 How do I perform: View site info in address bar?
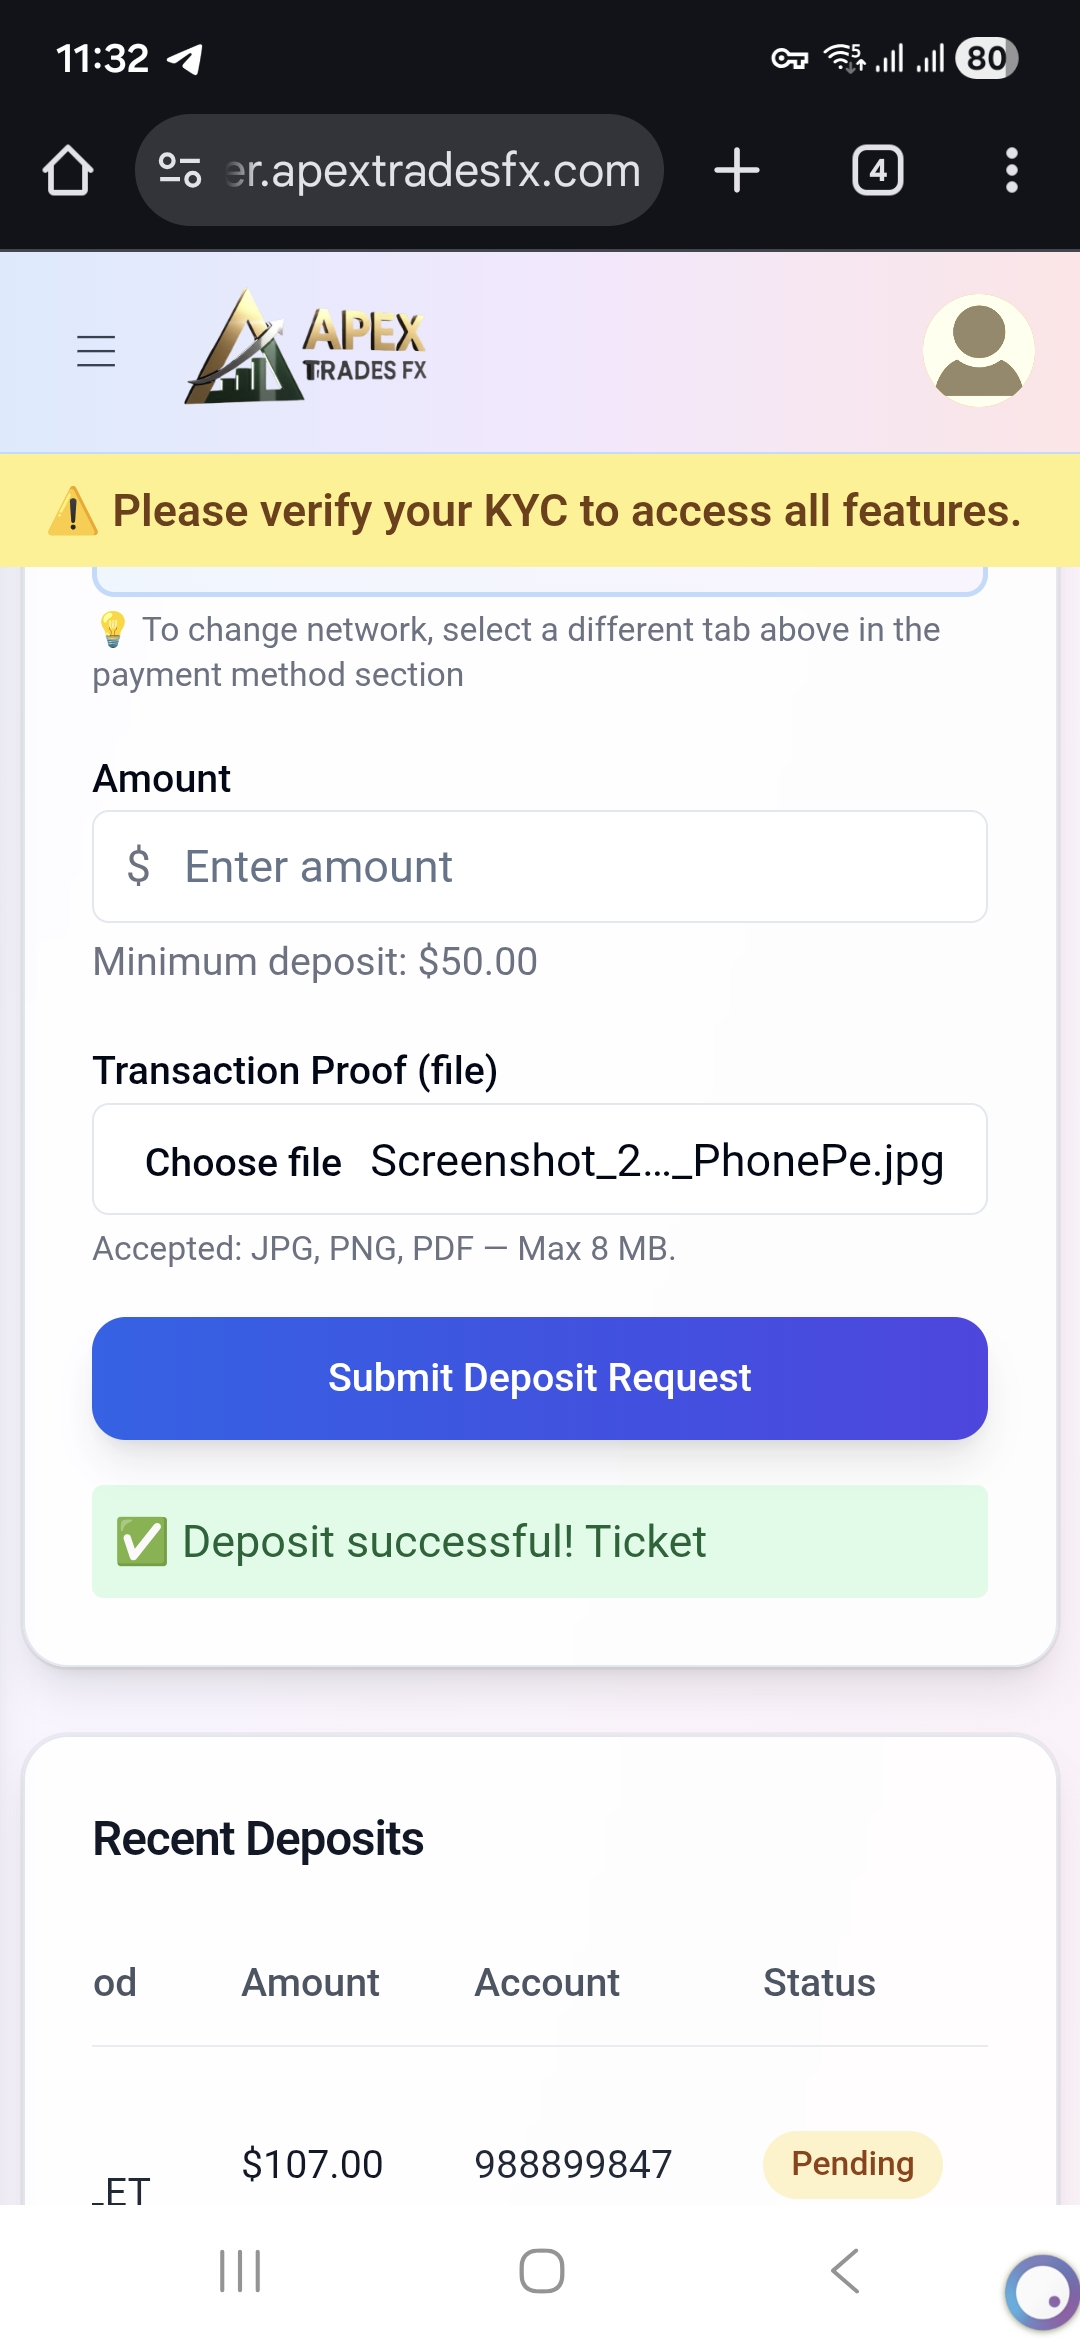(x=180, y=170)
